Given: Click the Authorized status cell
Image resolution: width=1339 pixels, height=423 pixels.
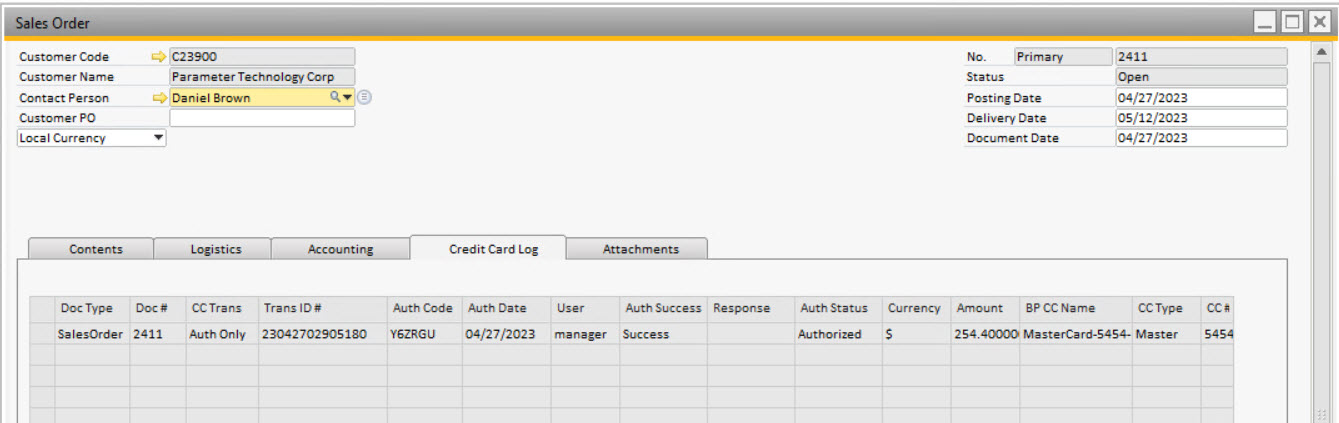Looking at the screenshot, I should coord(838,334).
